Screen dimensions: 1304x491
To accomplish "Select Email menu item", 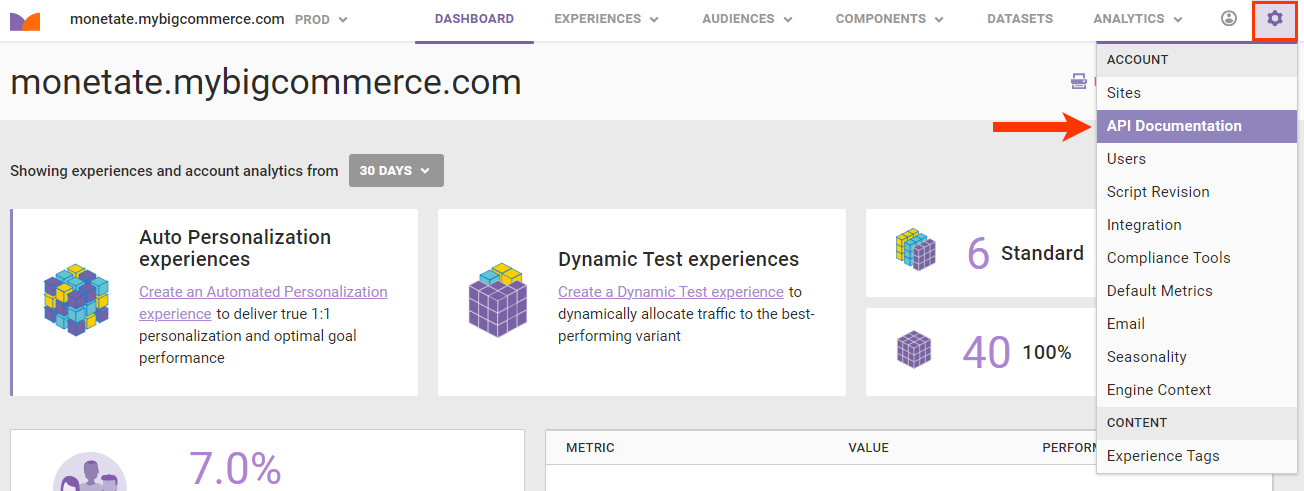I will 1196,324.
